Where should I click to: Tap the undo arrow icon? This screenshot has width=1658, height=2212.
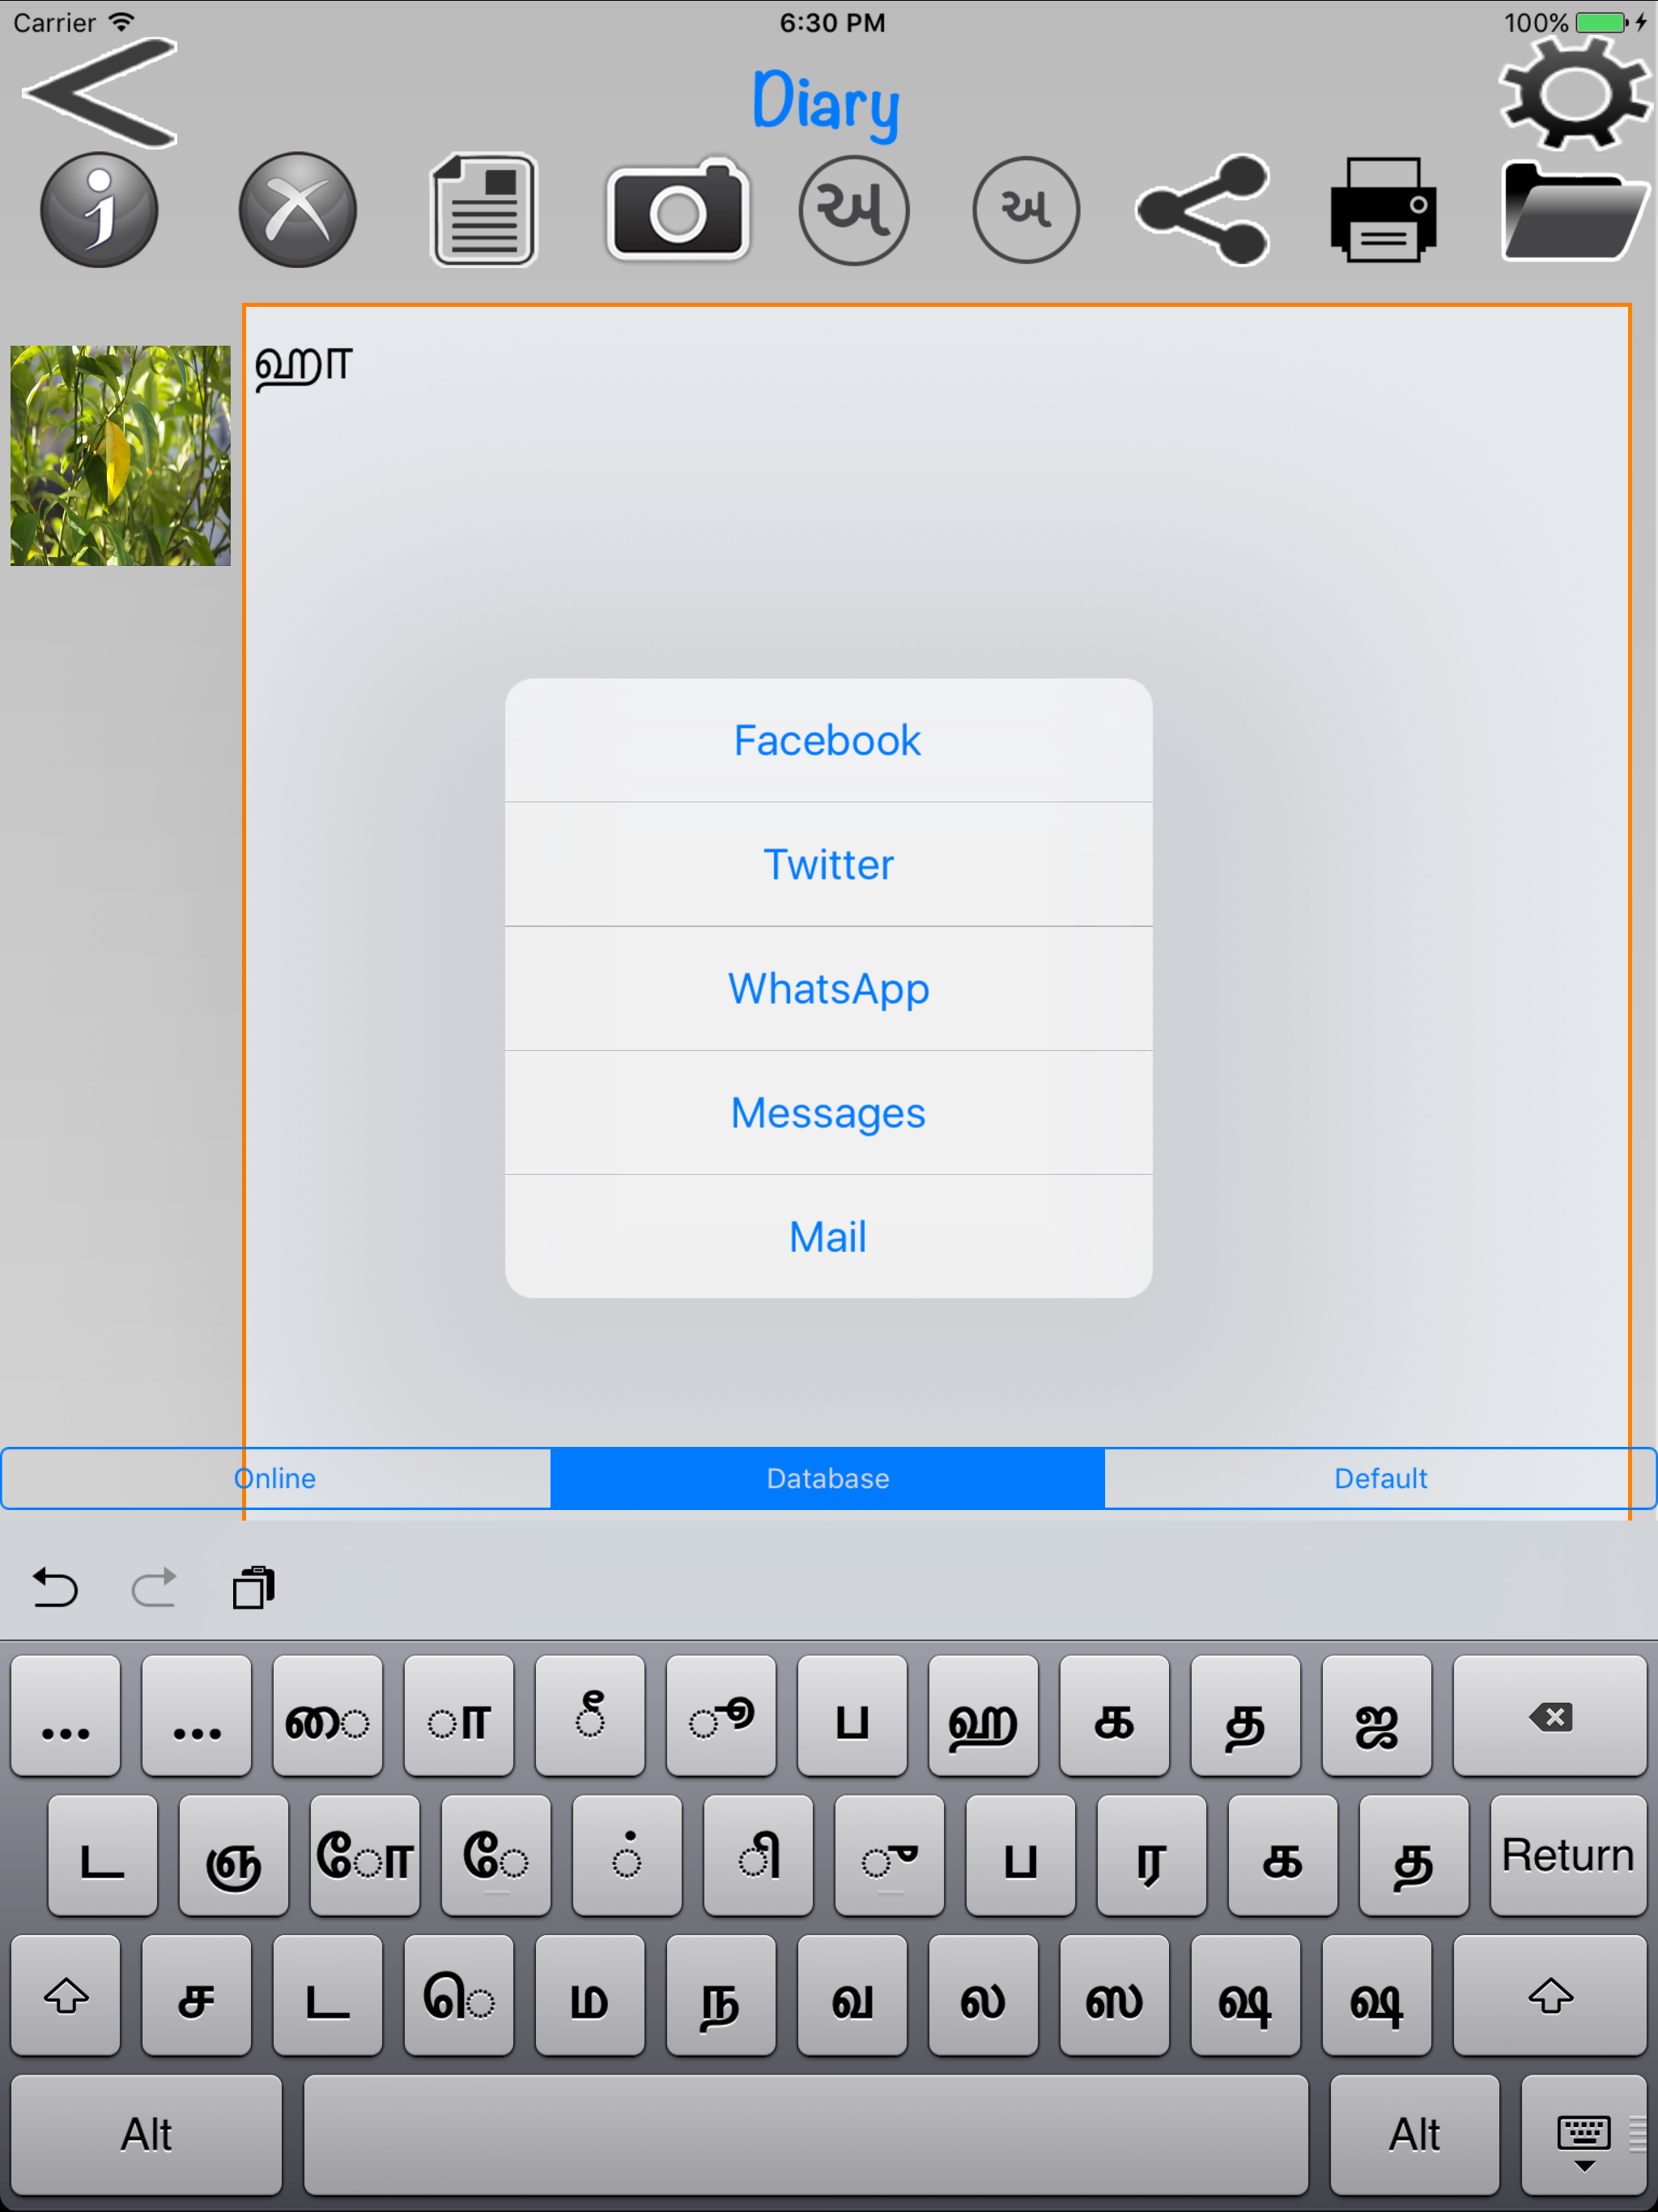point(55,1587)
